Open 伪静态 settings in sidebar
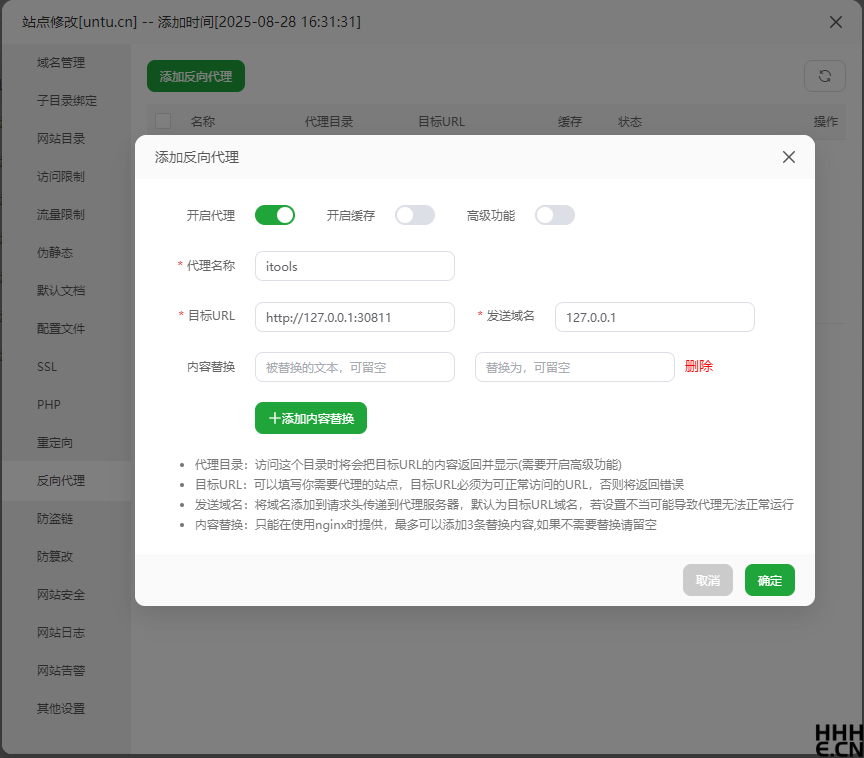This screenshot has height=758, width=864. point(55,253)
